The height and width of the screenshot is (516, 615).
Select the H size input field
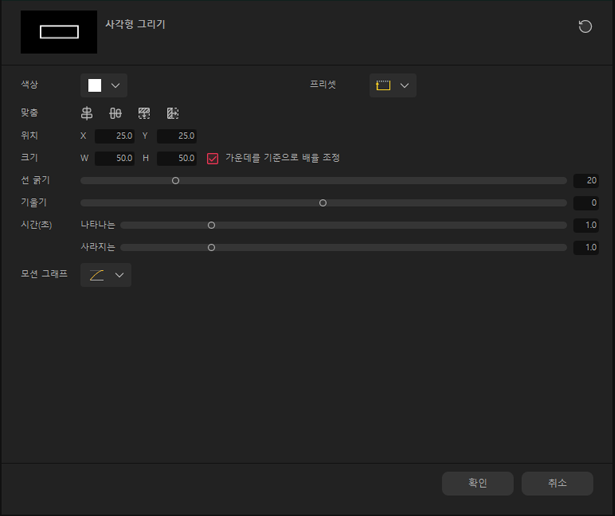(x=176, y=158)
